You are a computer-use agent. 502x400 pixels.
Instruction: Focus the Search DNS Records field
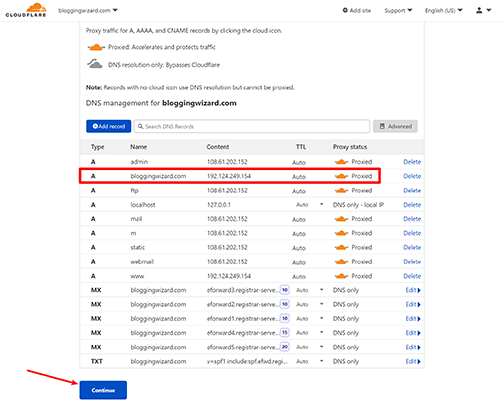click(252, 126)
